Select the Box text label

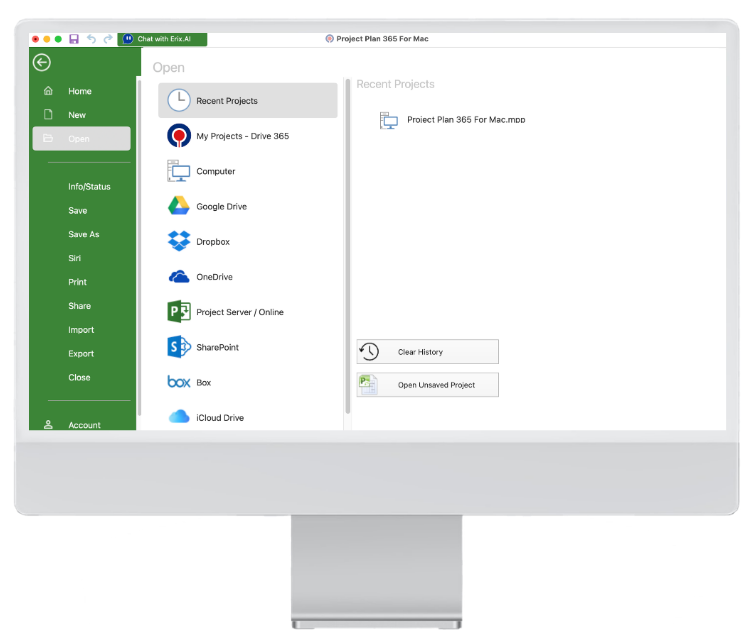tap(203, 382)
